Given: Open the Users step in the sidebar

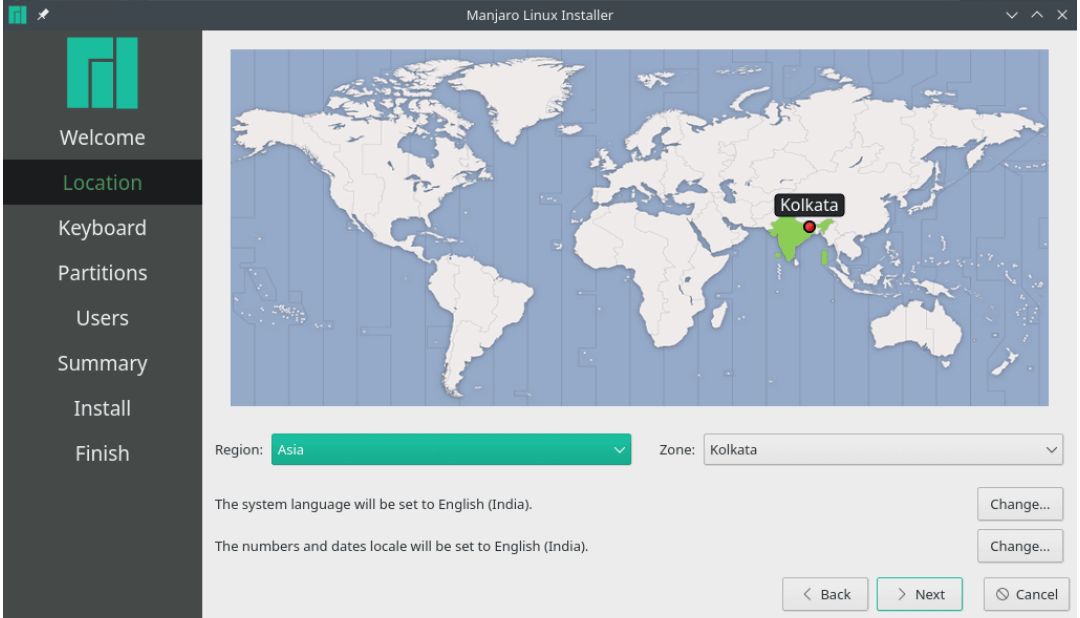Looking at the screenshot, I should [102, 318].
